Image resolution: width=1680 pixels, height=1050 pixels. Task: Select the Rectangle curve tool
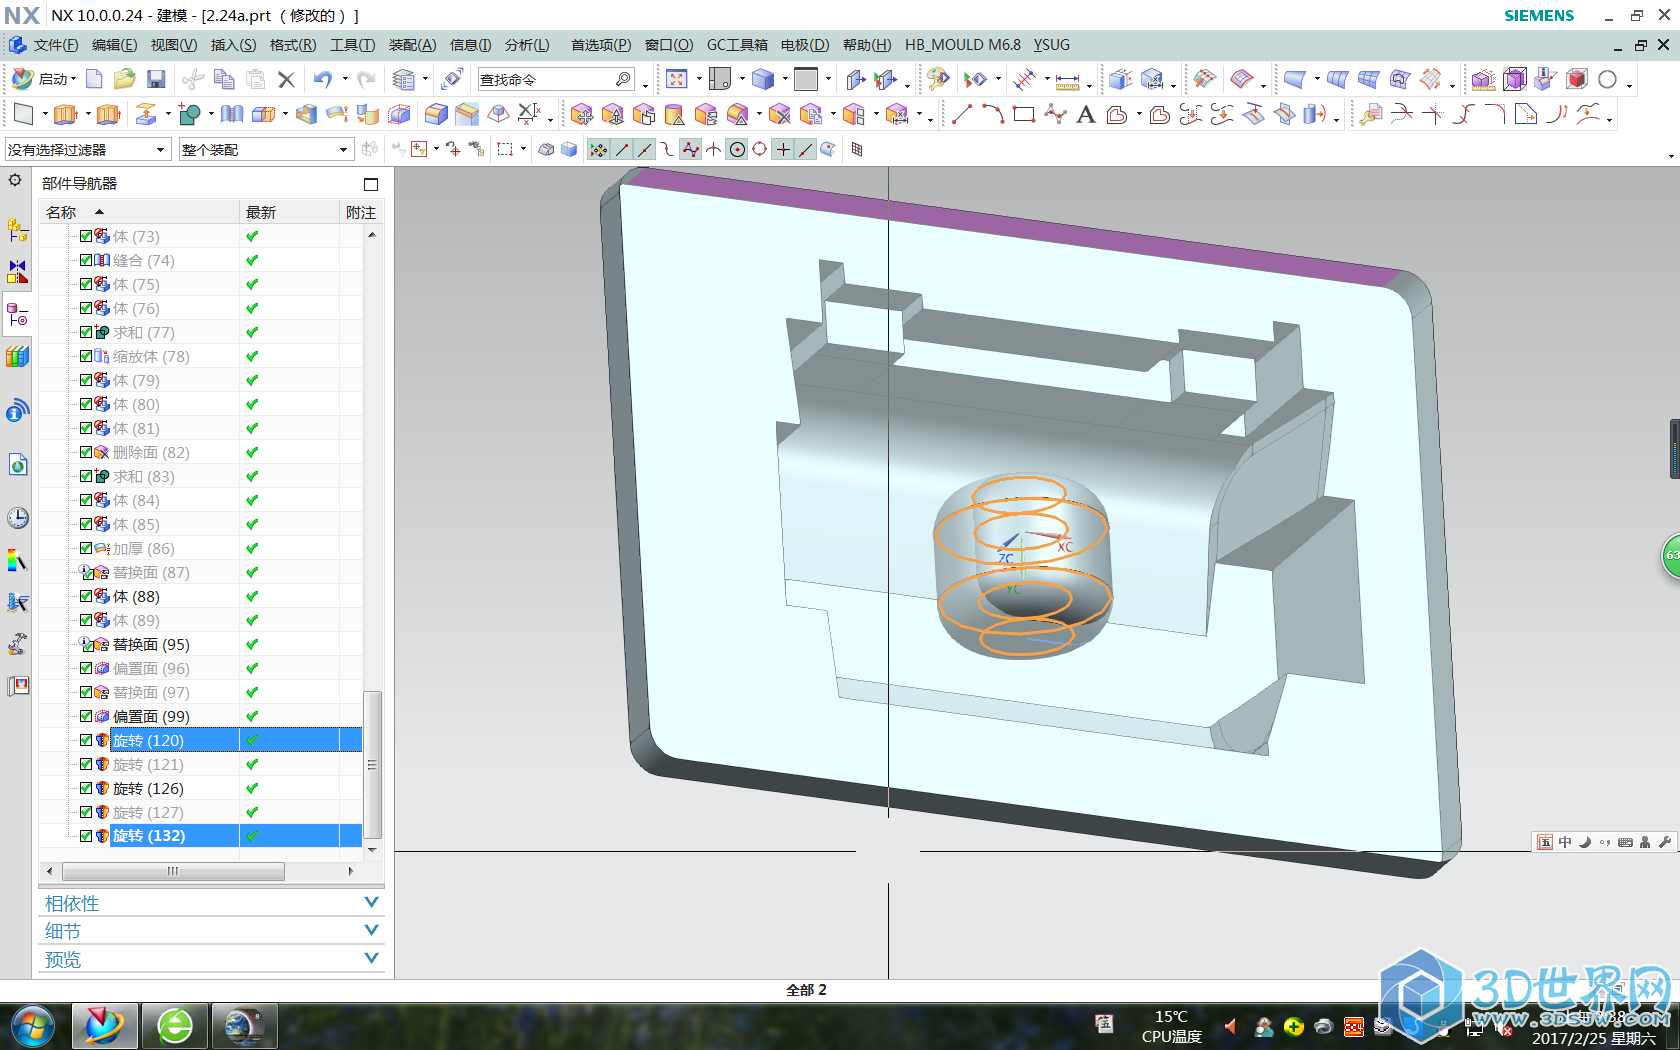coord(1024,114)
